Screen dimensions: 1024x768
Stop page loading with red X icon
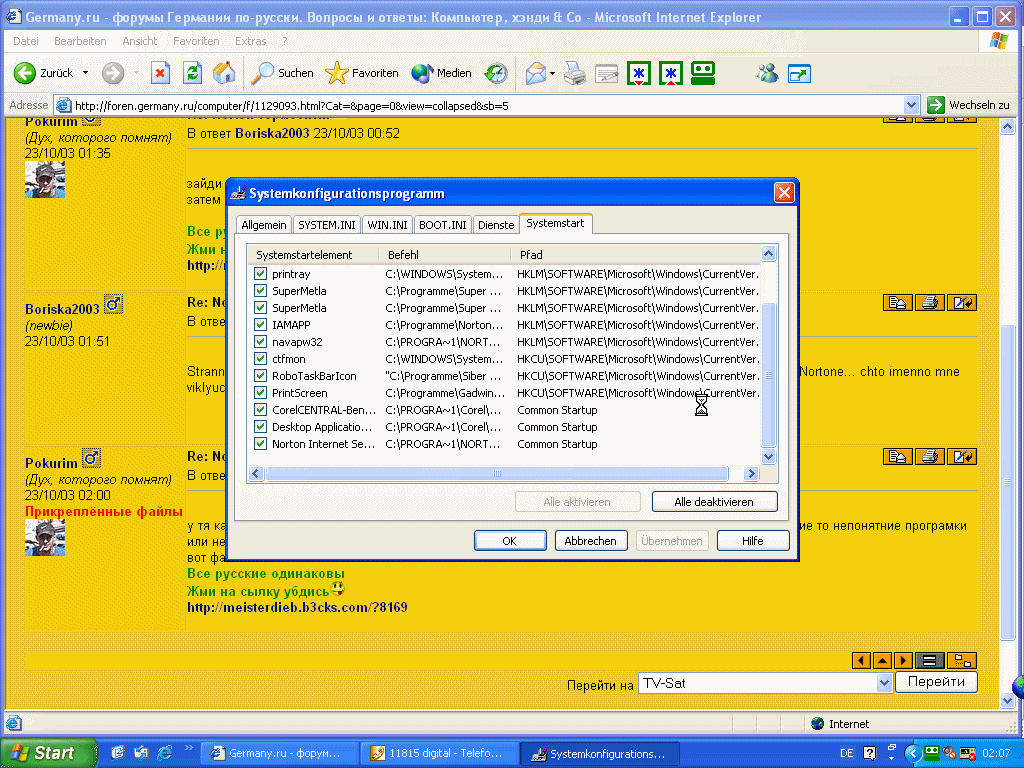click(x=160, y=73)
